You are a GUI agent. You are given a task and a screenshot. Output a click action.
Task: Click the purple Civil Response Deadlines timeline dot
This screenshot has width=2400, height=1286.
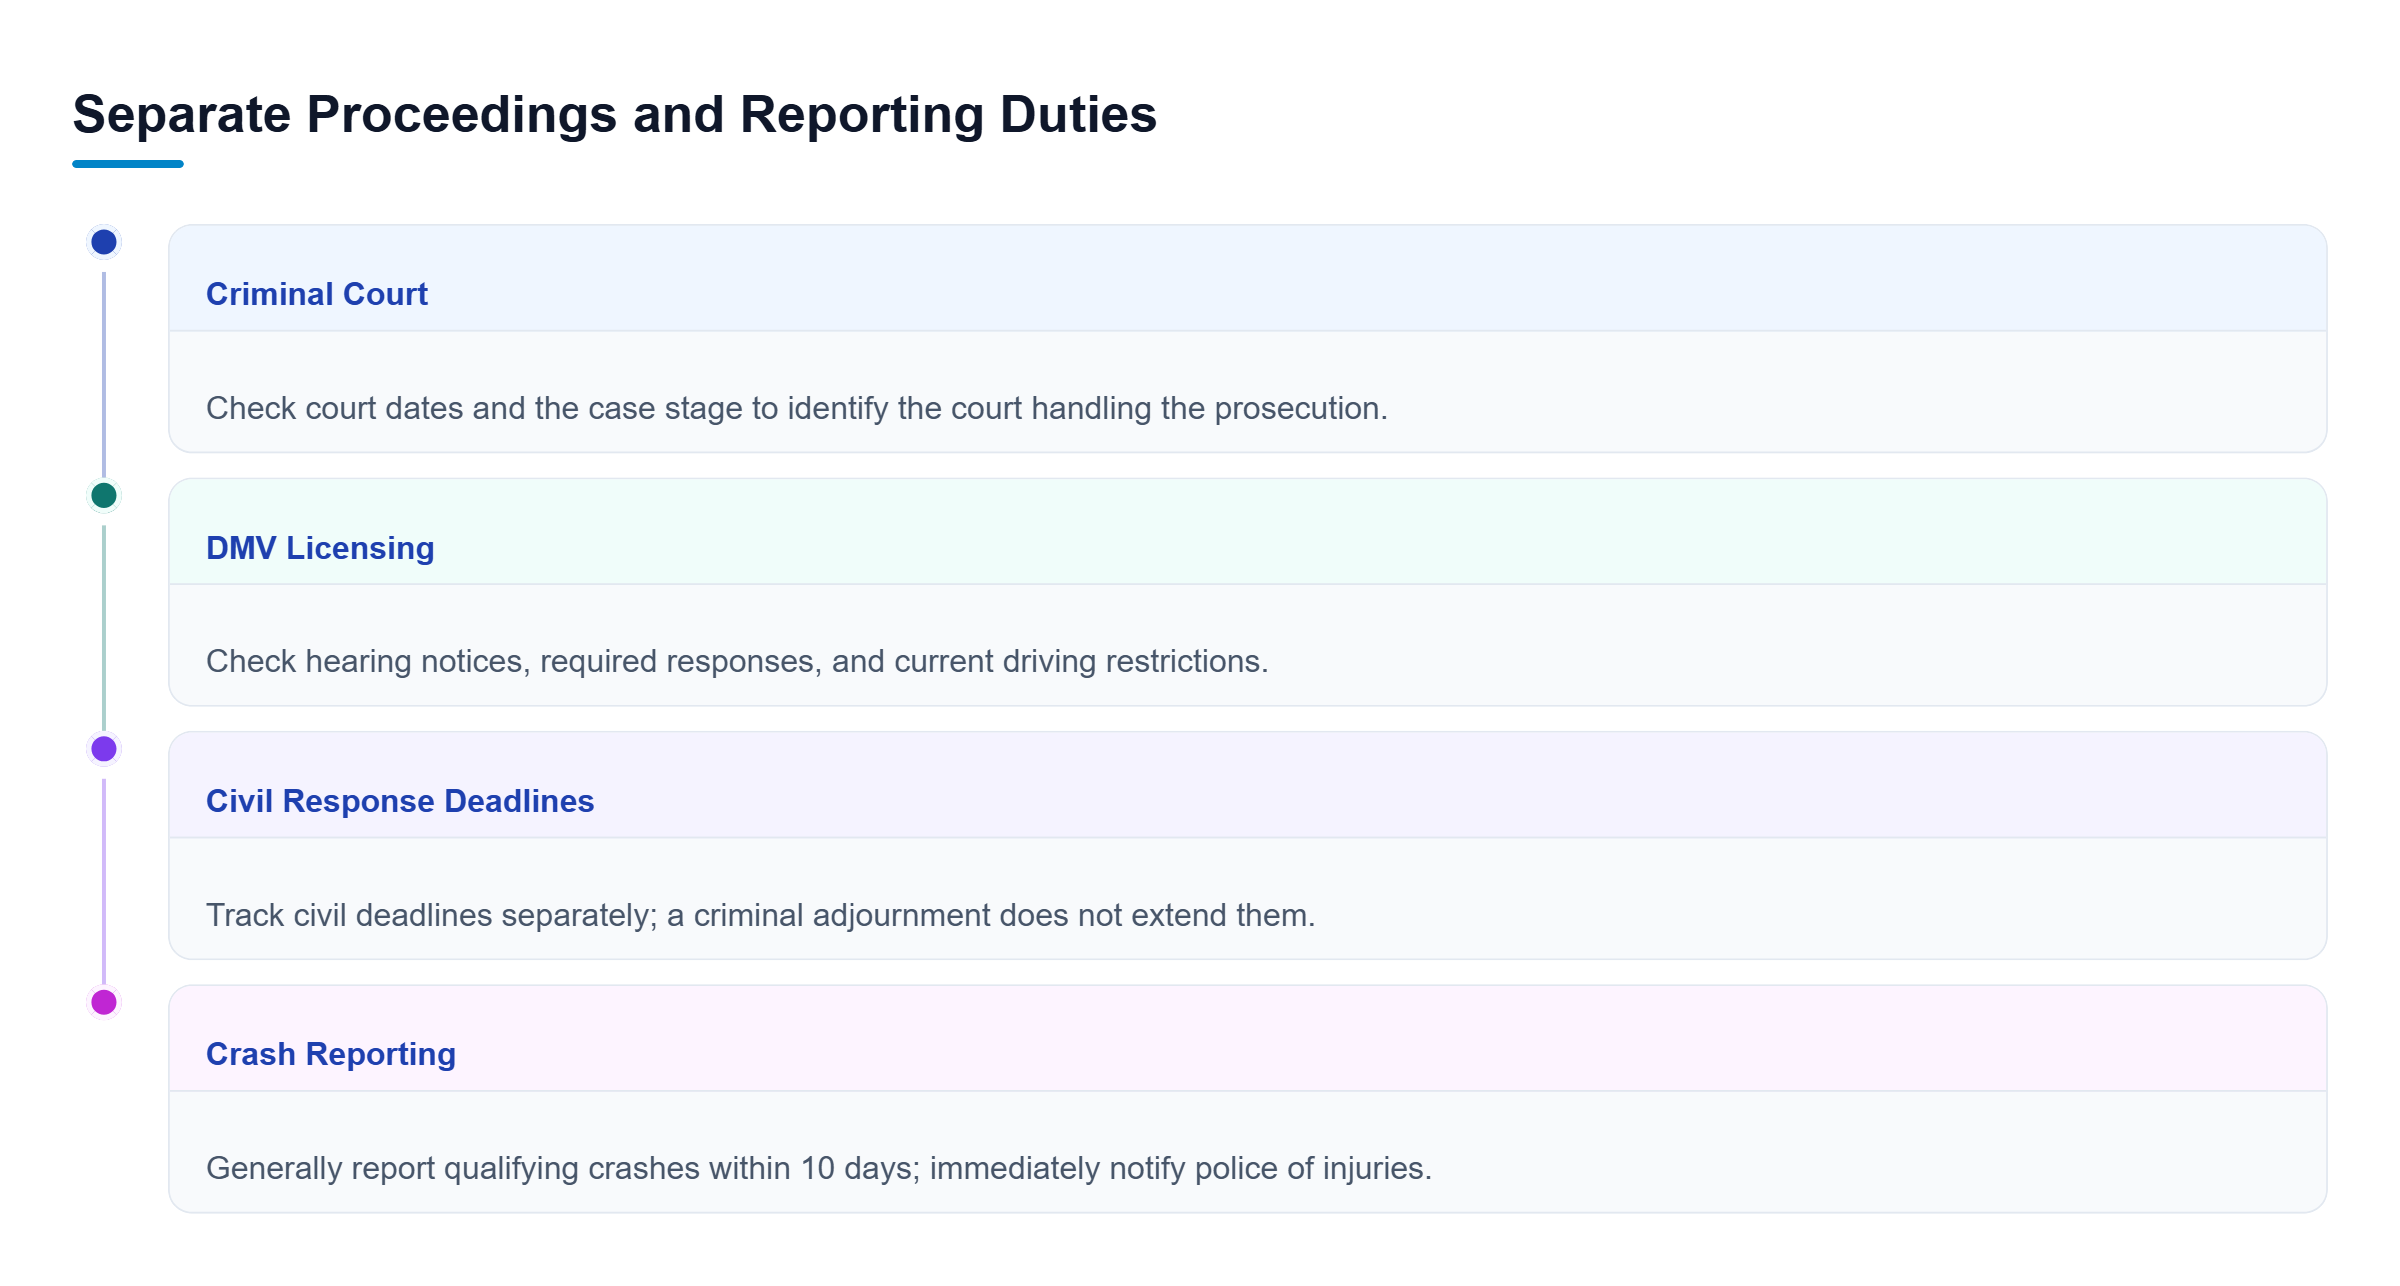[x=104, y=749]
